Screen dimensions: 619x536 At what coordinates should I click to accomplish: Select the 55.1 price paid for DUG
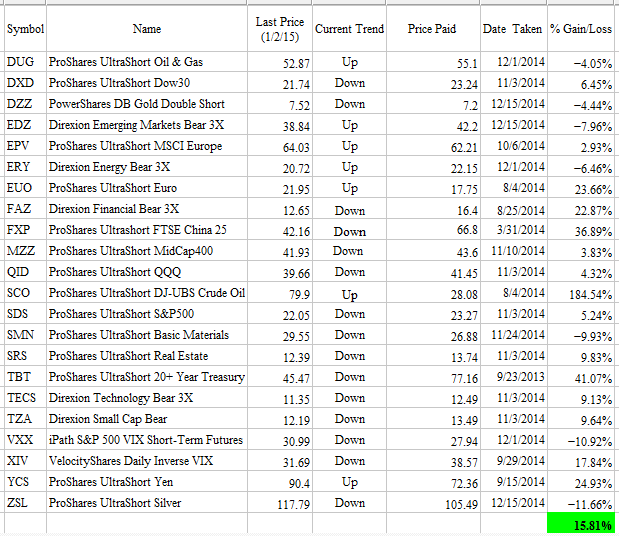click(433, 62)
